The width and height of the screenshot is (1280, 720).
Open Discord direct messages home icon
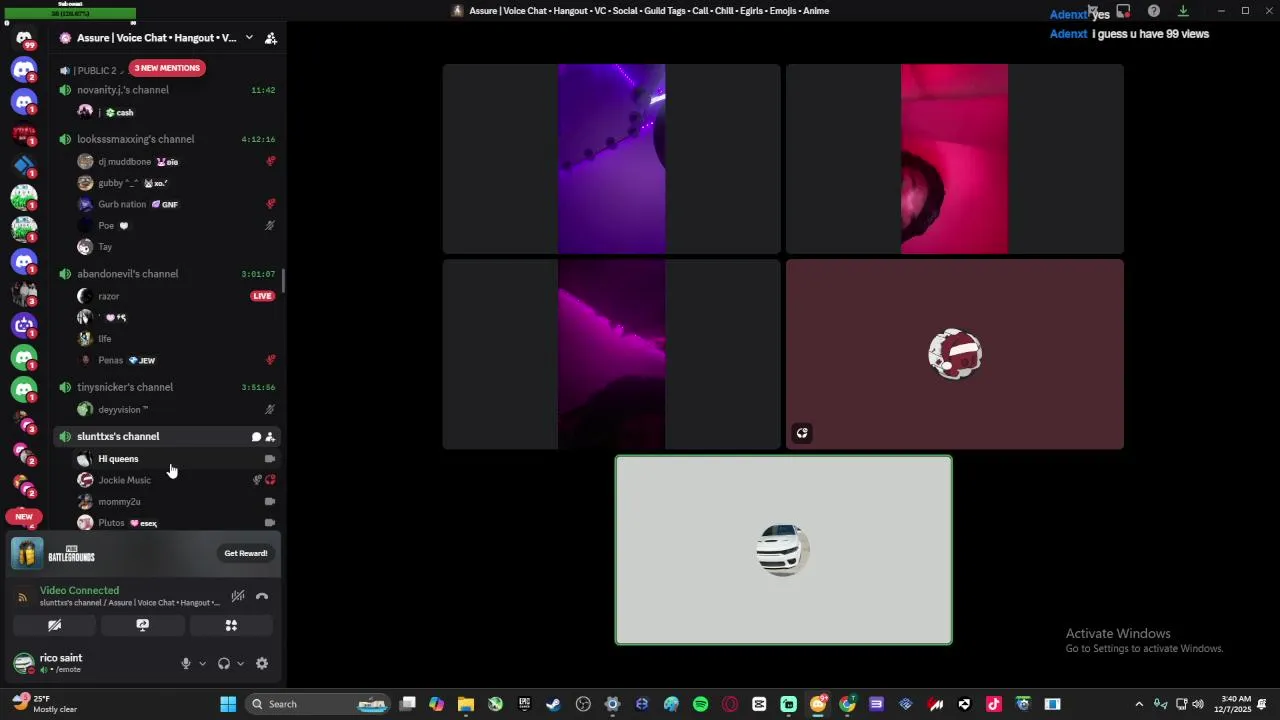(24, 39)
